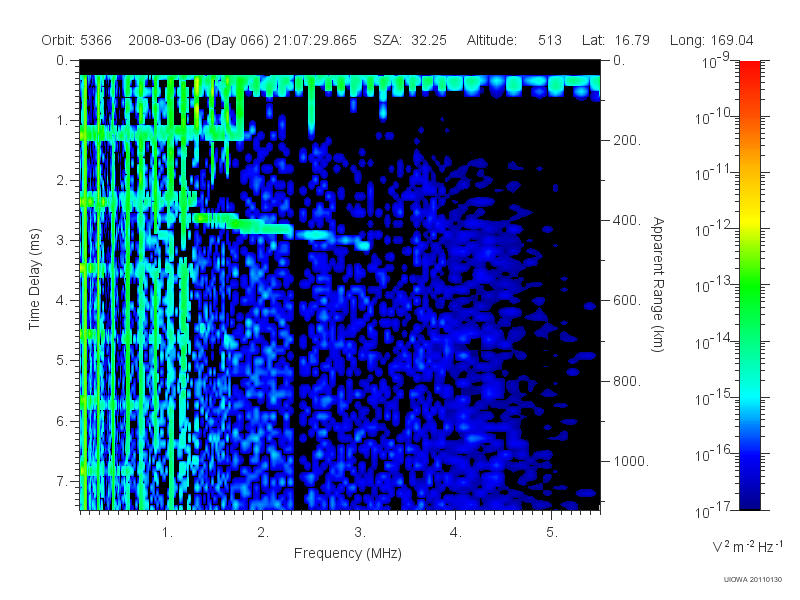The width and height of the screenshot is (800, 600).
Task: Click the Time Delay (ms) axis label
Action: 34,279
